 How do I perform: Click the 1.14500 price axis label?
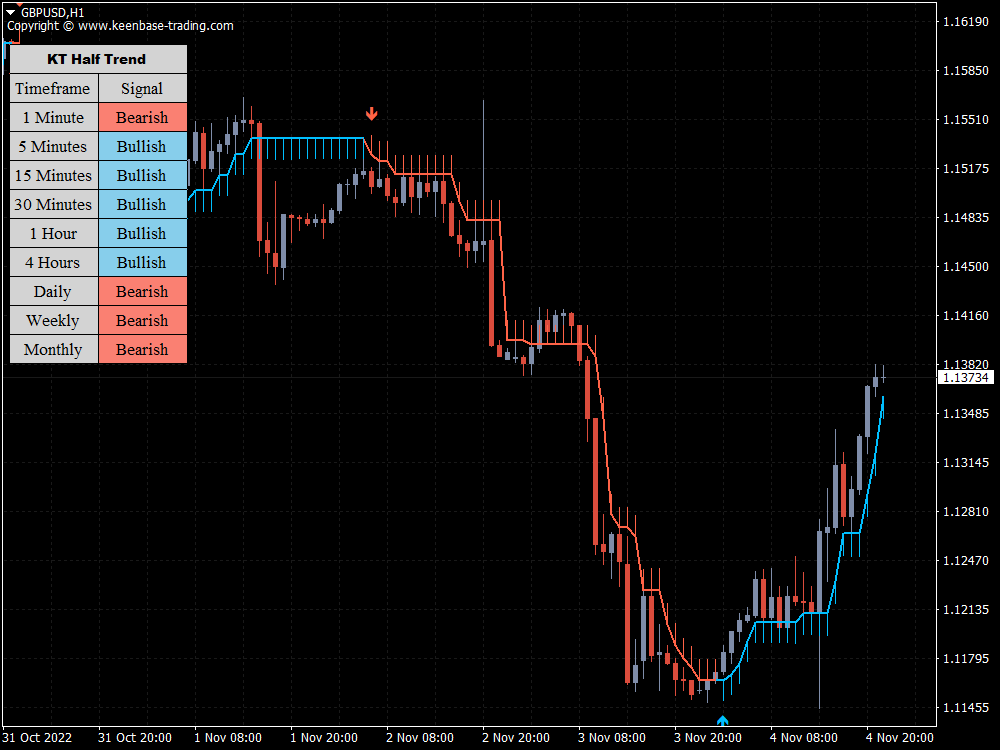(x=966, y=267)
